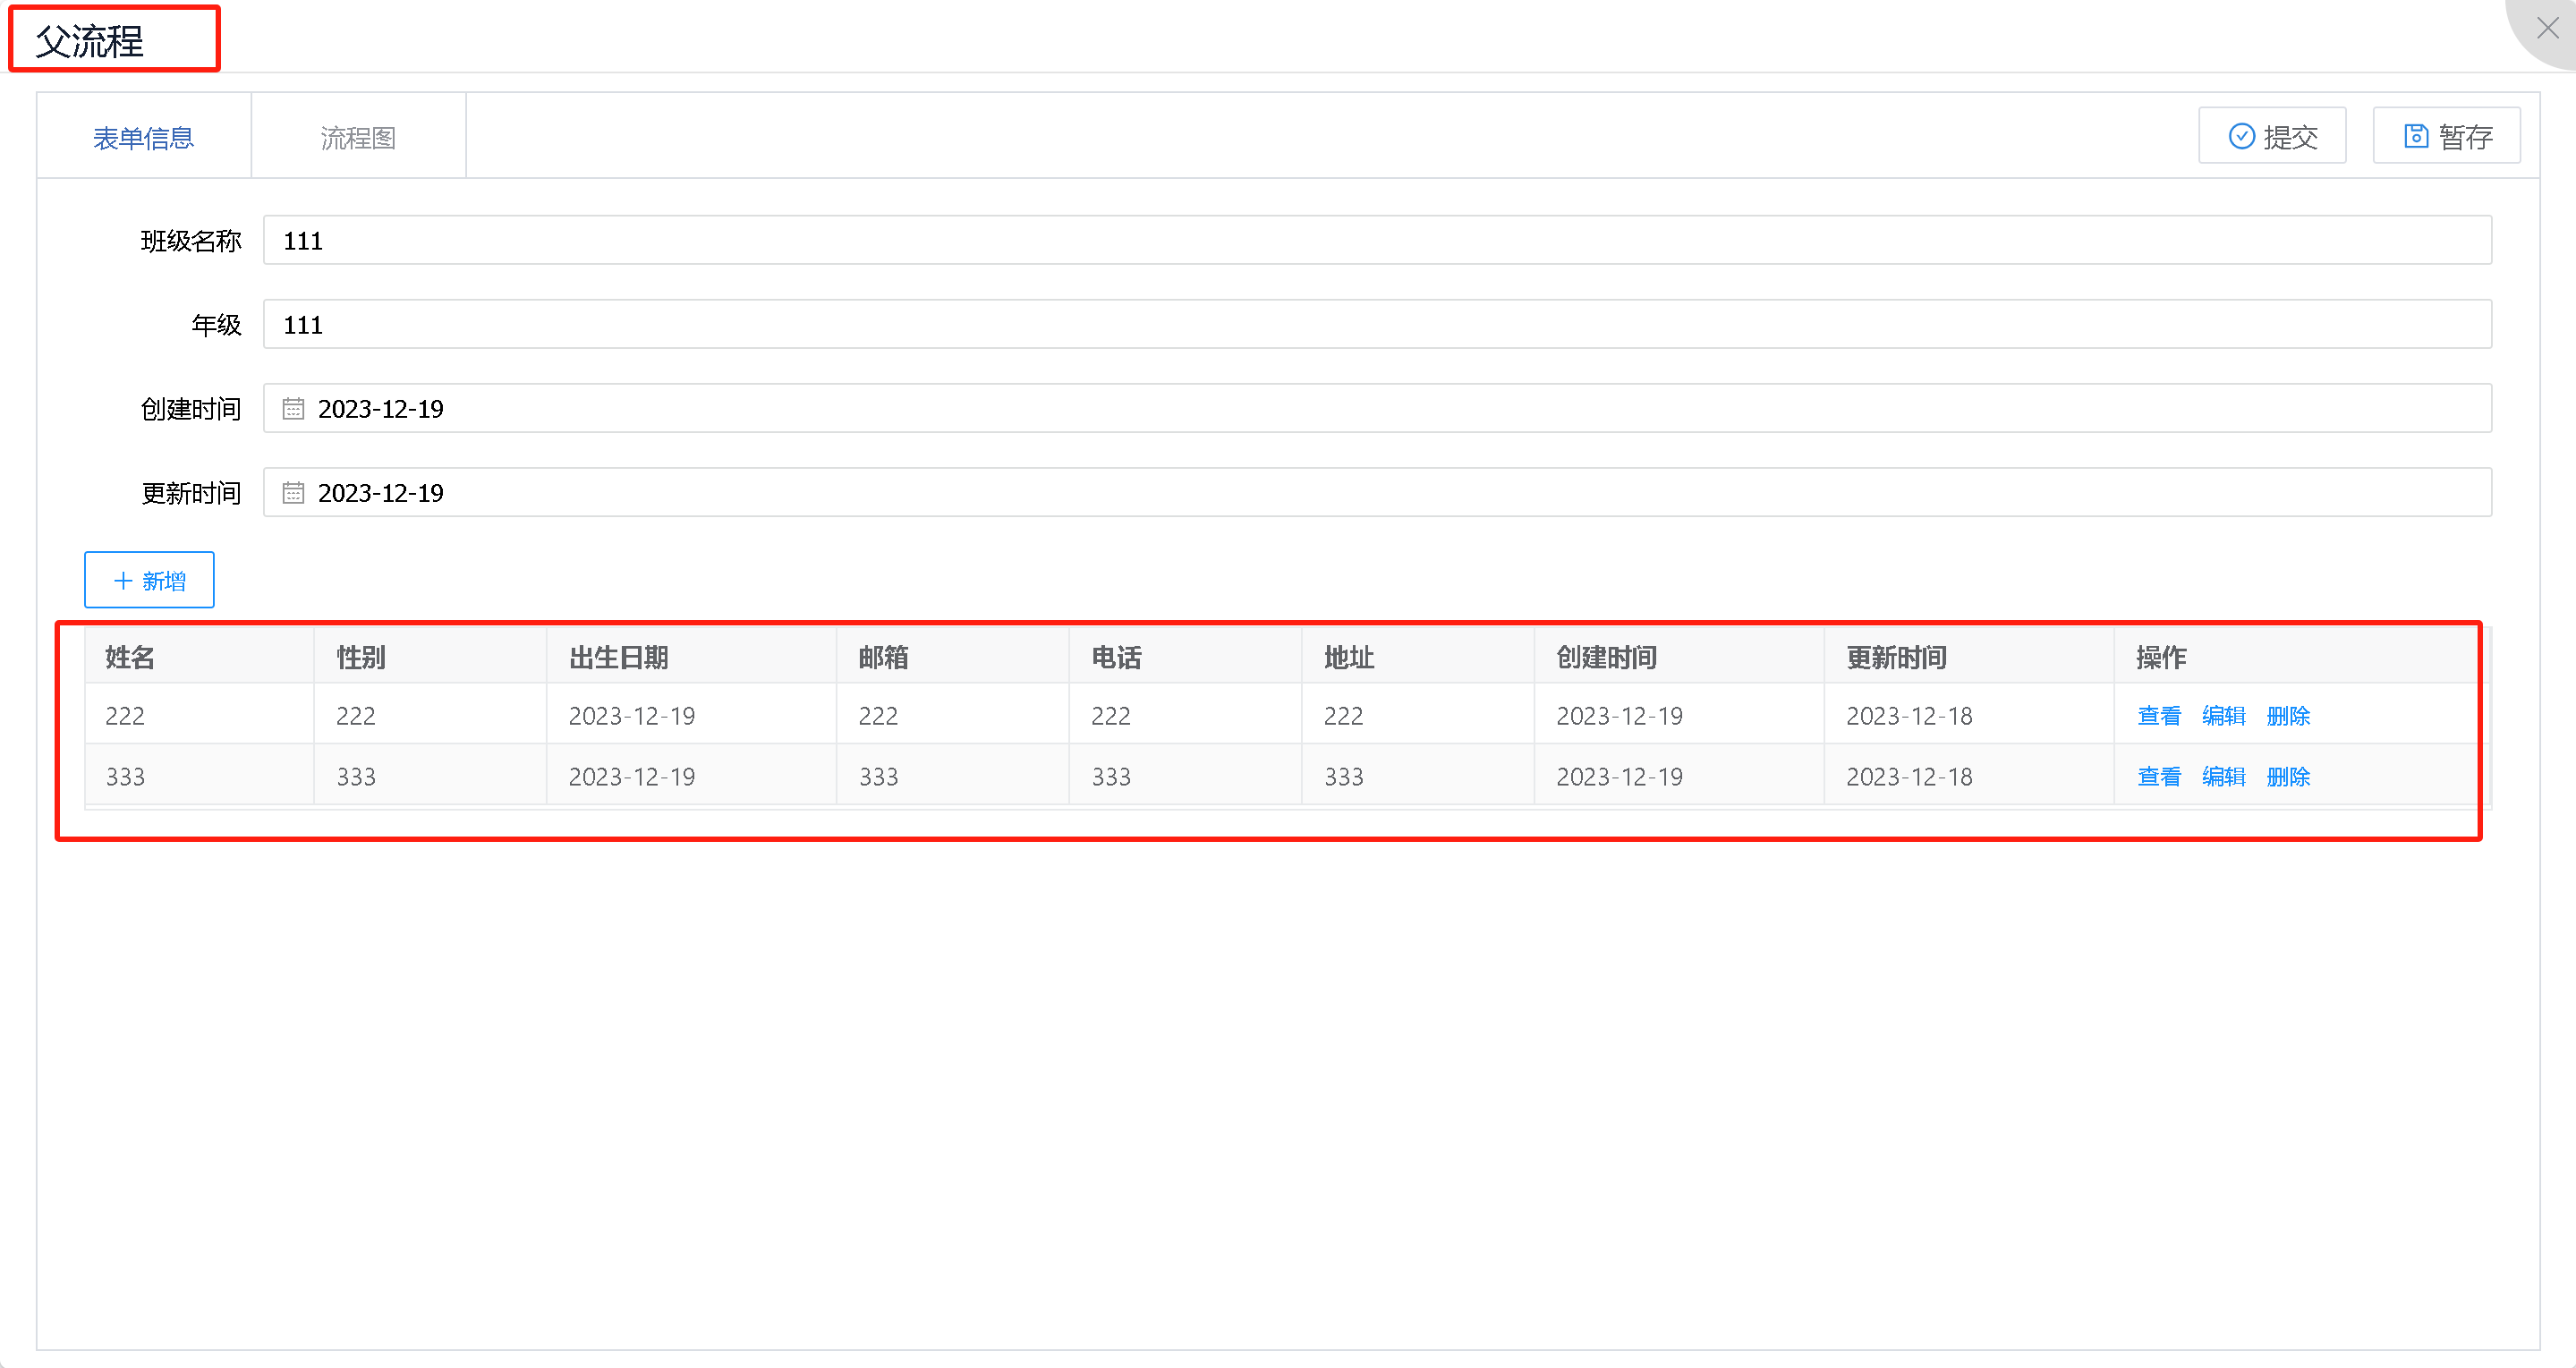
Task: Select the 表单信息 tab
Action: (144, 138)
